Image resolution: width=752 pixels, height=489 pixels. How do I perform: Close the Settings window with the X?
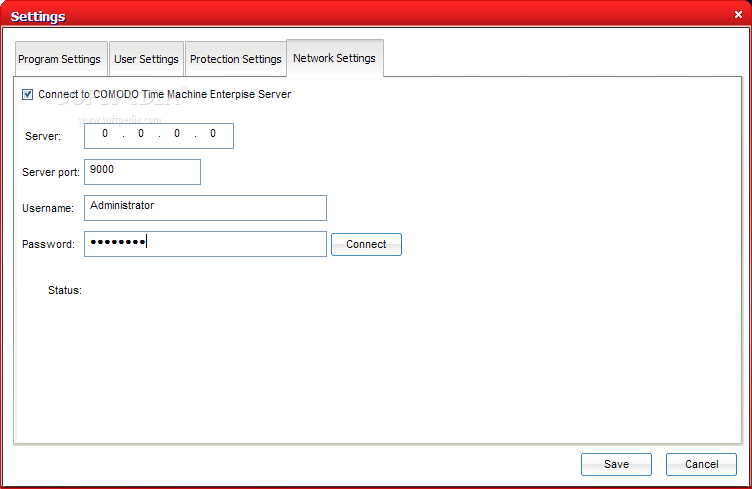click(x=738, y=14)
